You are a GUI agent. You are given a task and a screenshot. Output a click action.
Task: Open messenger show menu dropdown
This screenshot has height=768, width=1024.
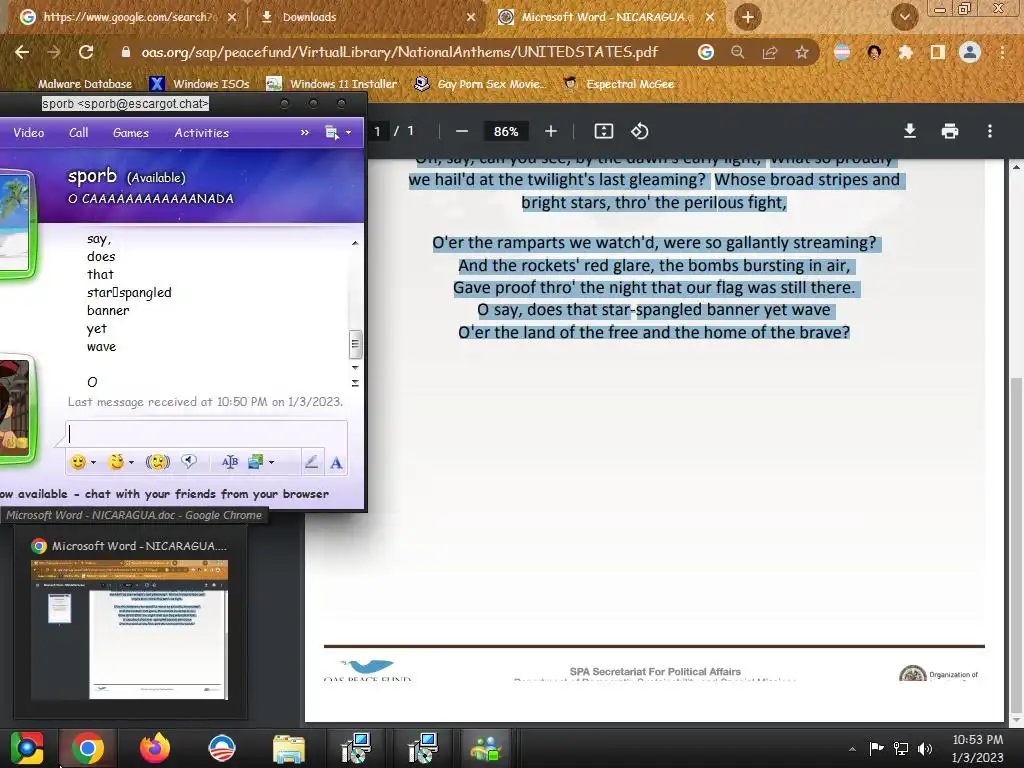(338, 133)
